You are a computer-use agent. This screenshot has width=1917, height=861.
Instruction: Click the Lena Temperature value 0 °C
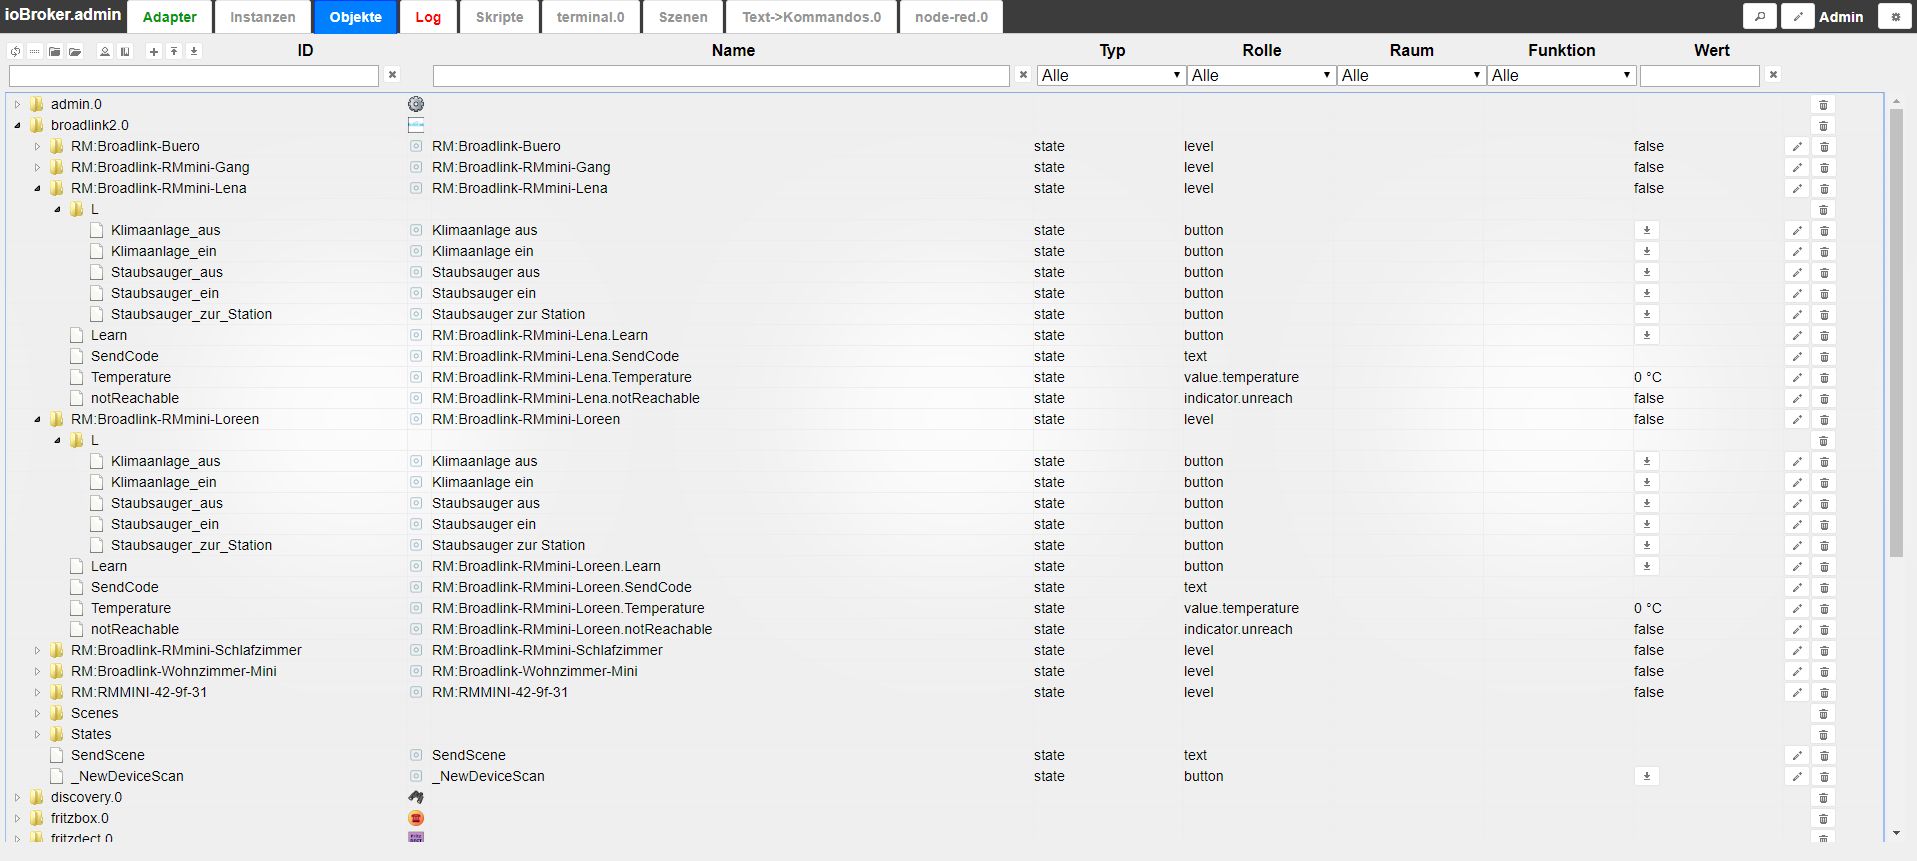point(1648,377)
